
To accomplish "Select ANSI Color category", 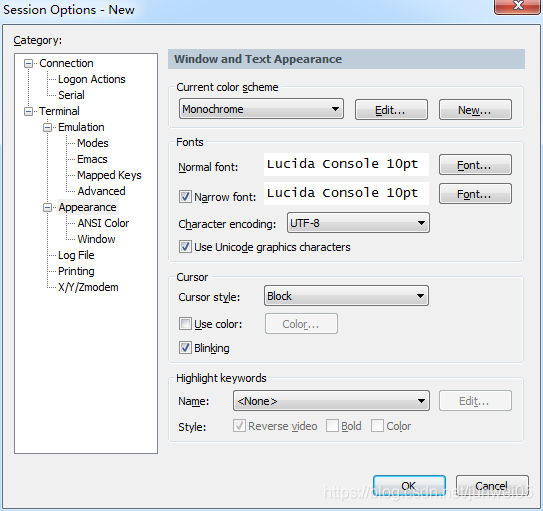I will point(103,223).
